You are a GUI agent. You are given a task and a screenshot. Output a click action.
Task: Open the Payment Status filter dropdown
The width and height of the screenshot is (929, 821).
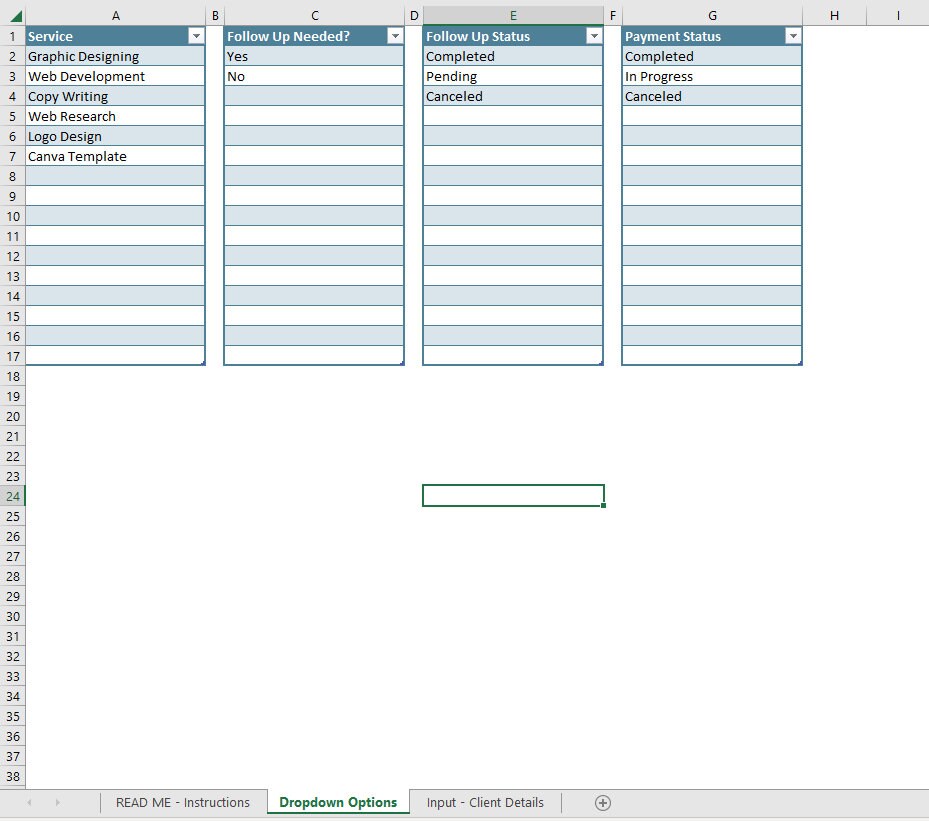point(794,36)
